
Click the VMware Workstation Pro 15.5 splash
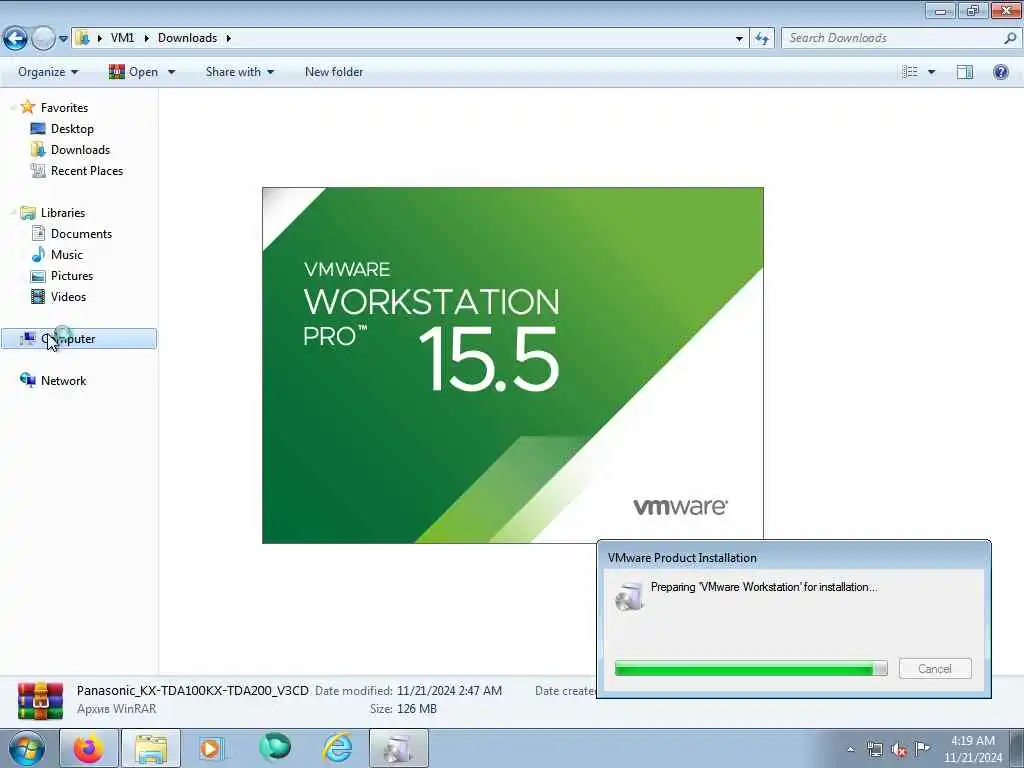coord(513,364)
